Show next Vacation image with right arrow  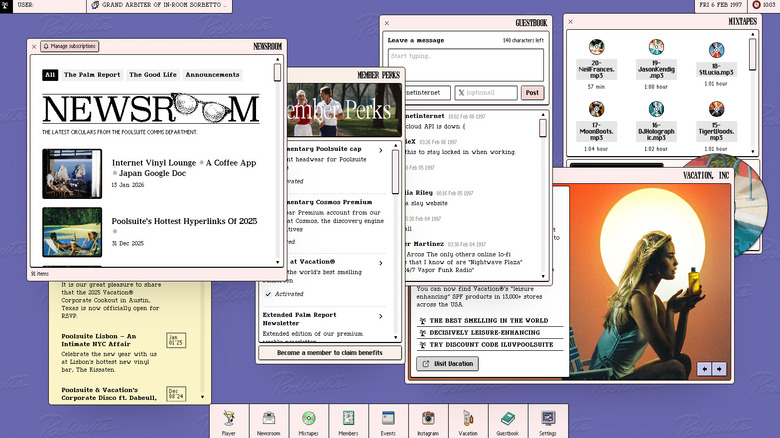pyautogui.click(x=719, y=369)
